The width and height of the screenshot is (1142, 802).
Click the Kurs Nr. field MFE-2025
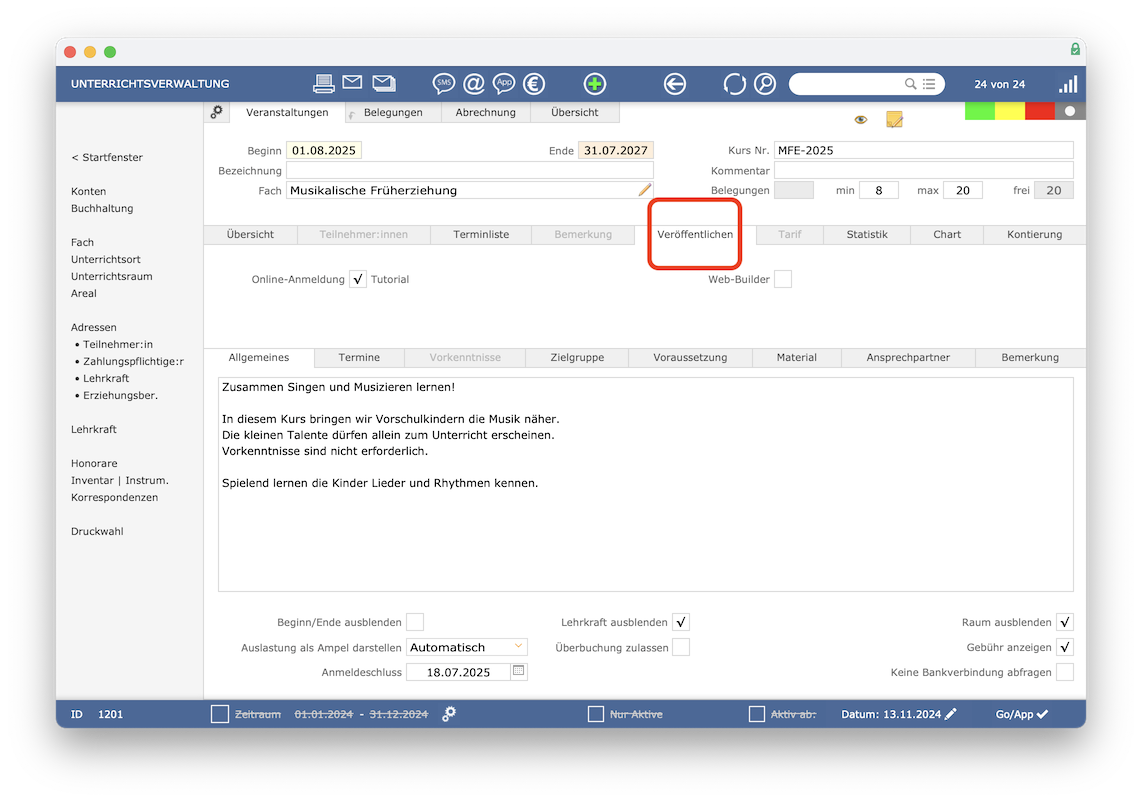[x=924, y=150]
